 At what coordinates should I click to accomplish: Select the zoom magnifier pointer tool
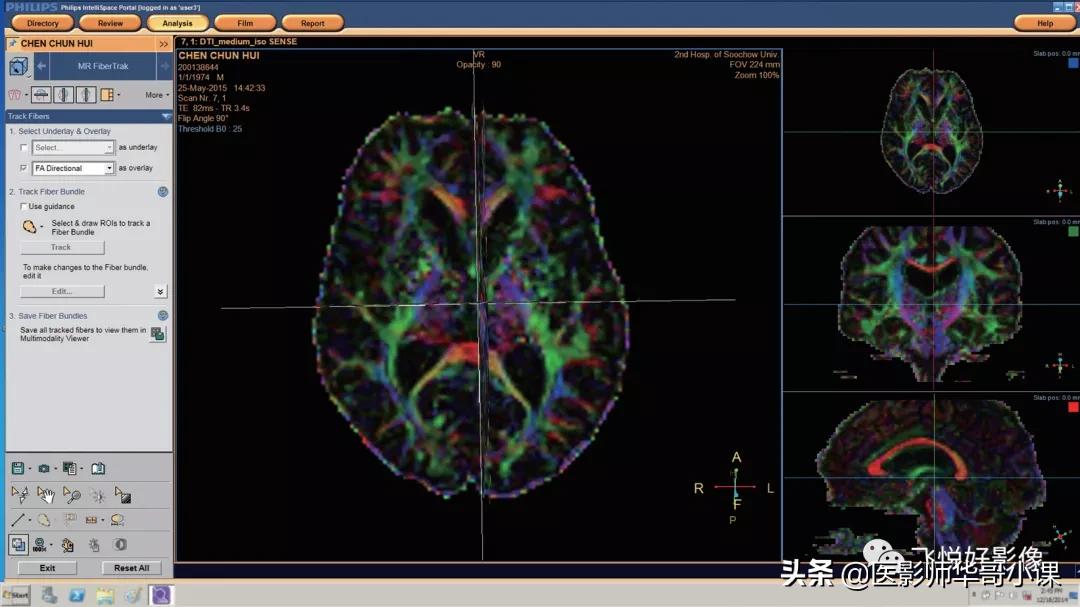pos(71,494)
